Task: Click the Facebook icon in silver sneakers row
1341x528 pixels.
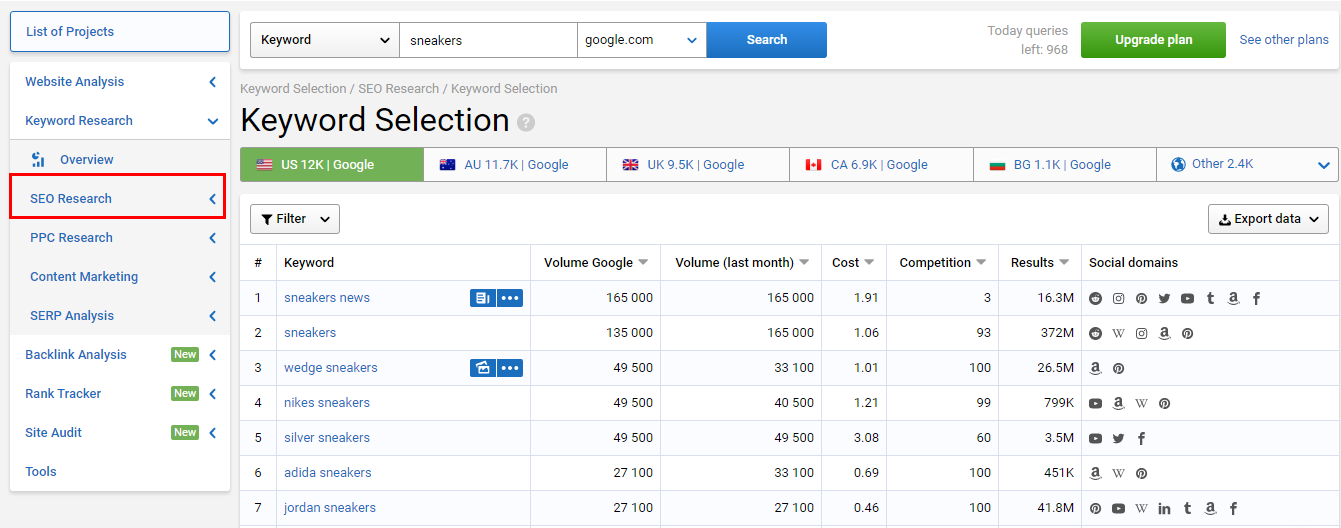Action: [1142, 438]
